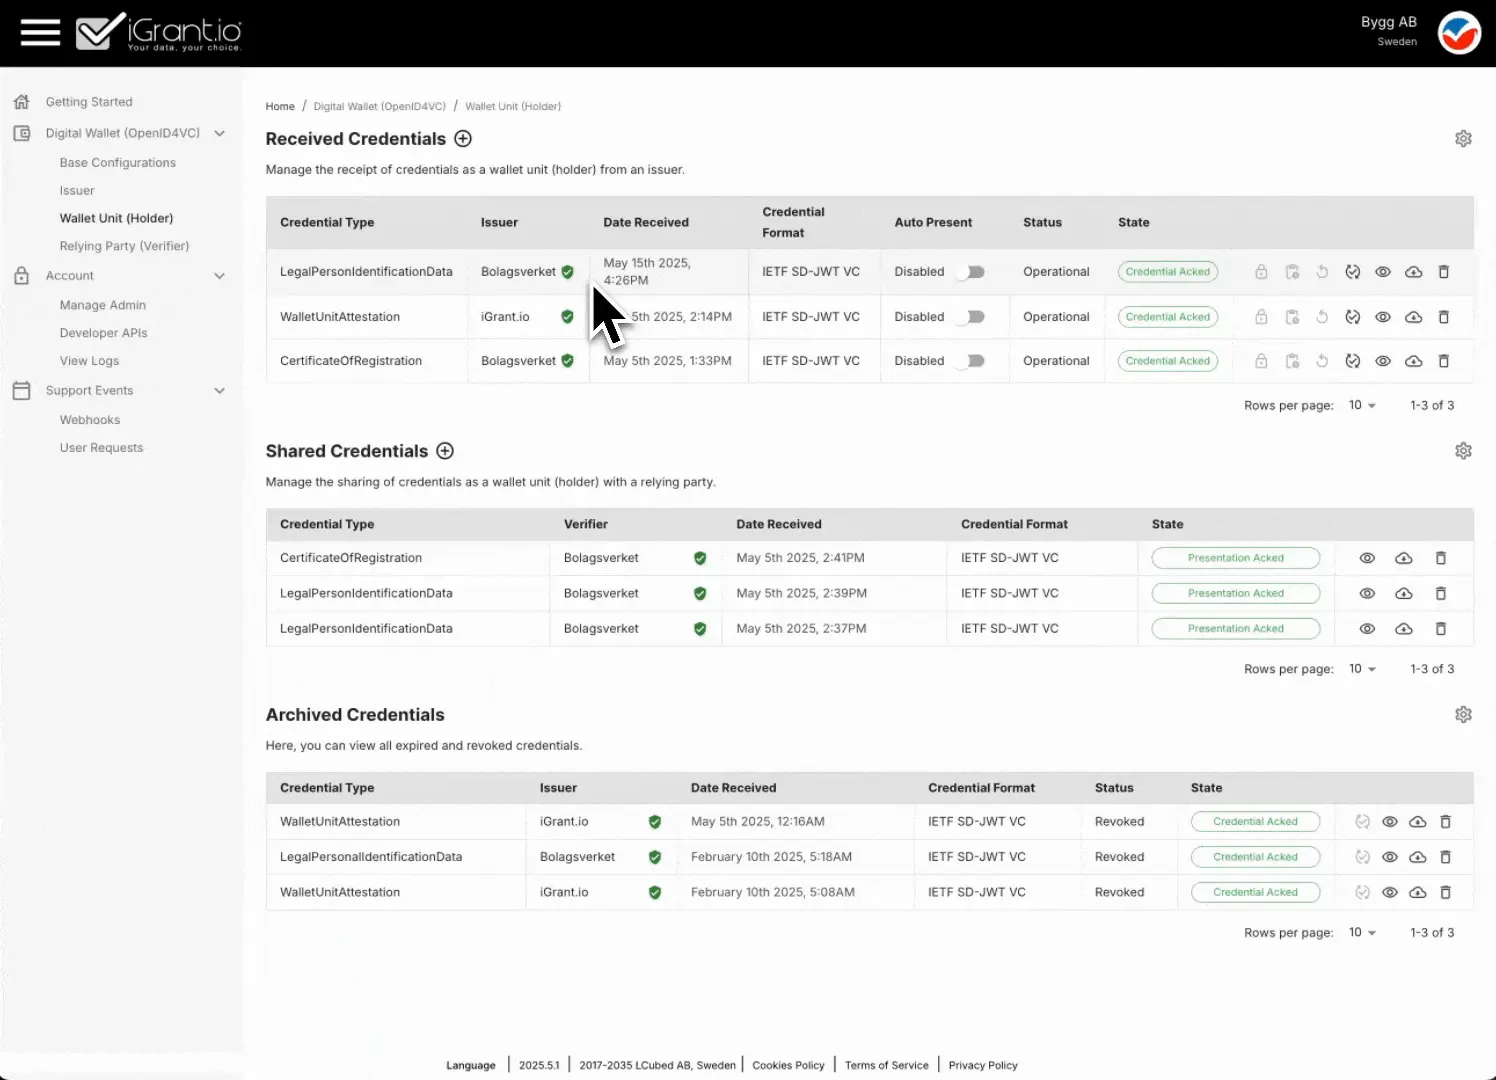Open the Privacy Policy footer link

click(982, 1065)
